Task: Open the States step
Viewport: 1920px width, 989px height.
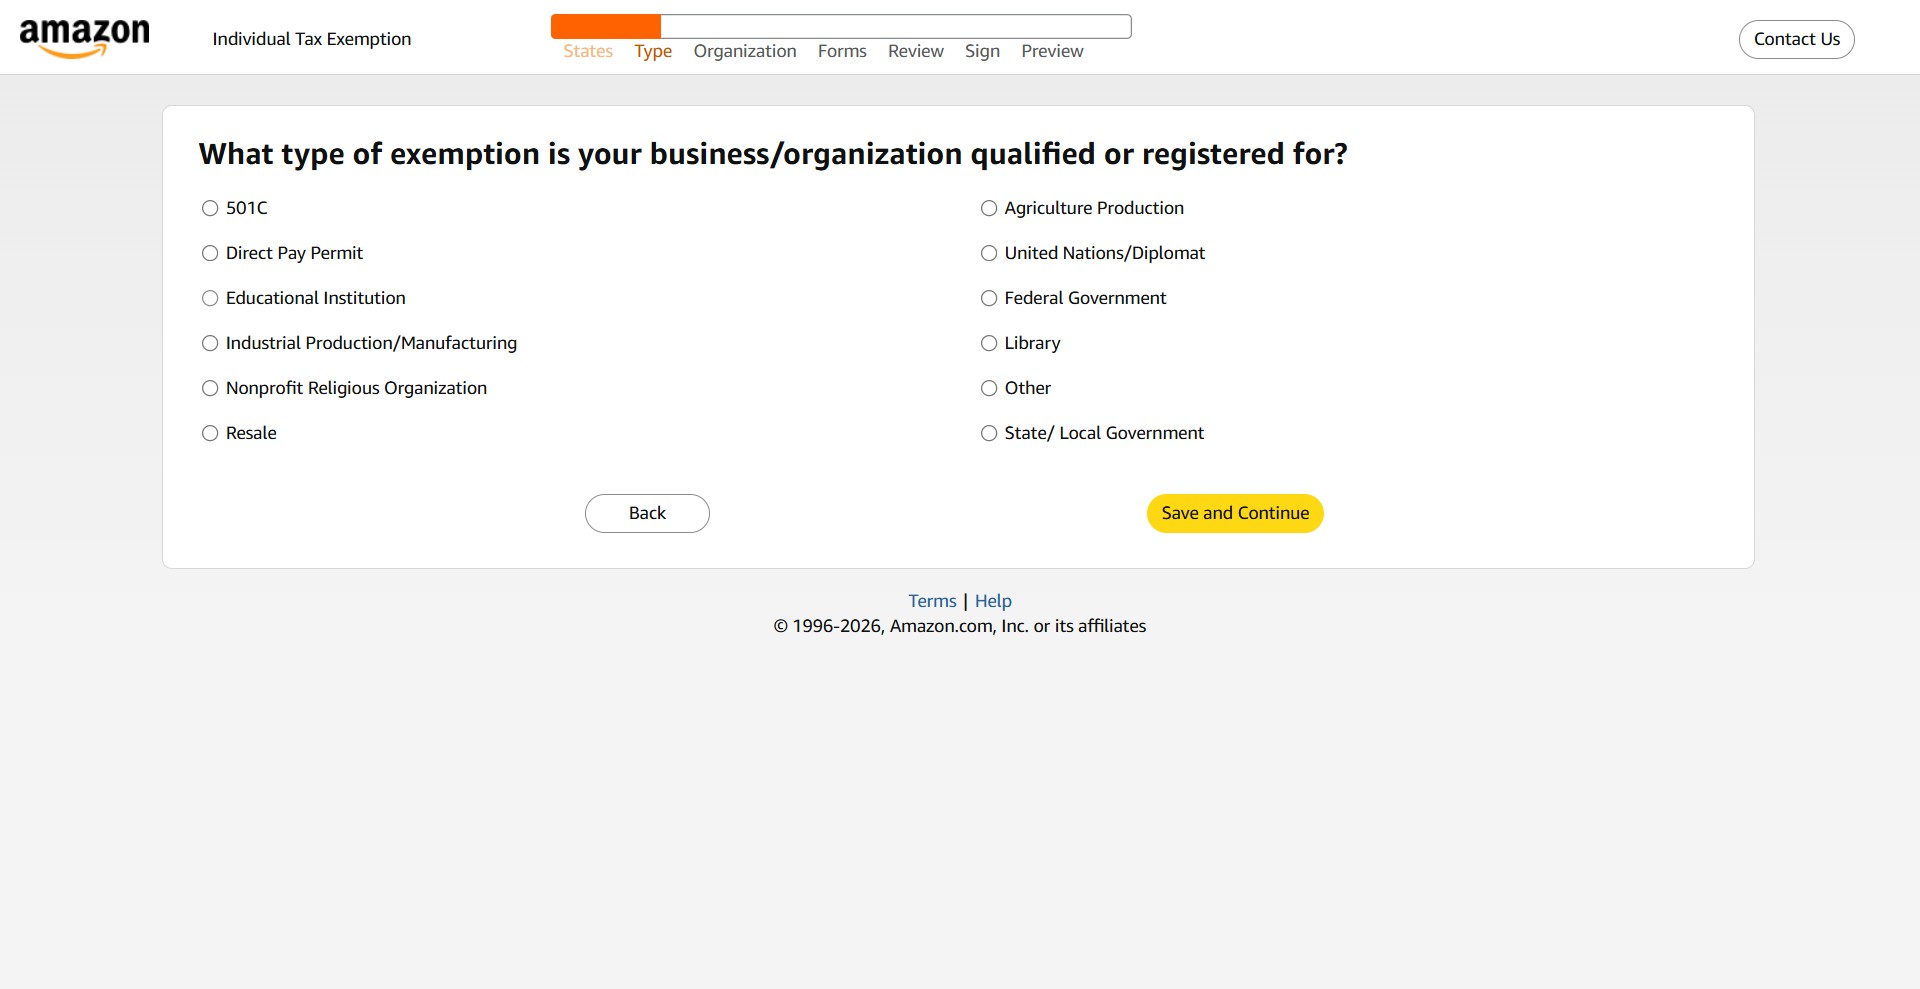Action: (x=587, y=51)
